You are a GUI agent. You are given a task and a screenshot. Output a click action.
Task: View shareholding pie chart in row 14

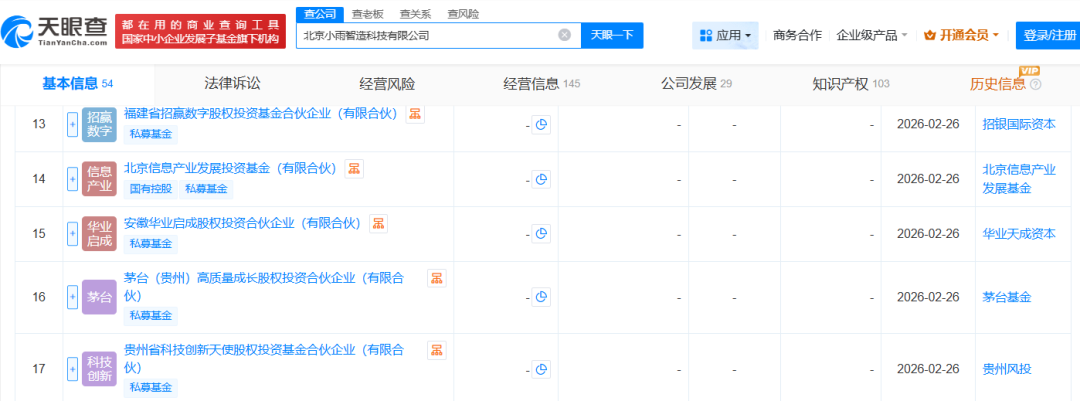[541, 179]
